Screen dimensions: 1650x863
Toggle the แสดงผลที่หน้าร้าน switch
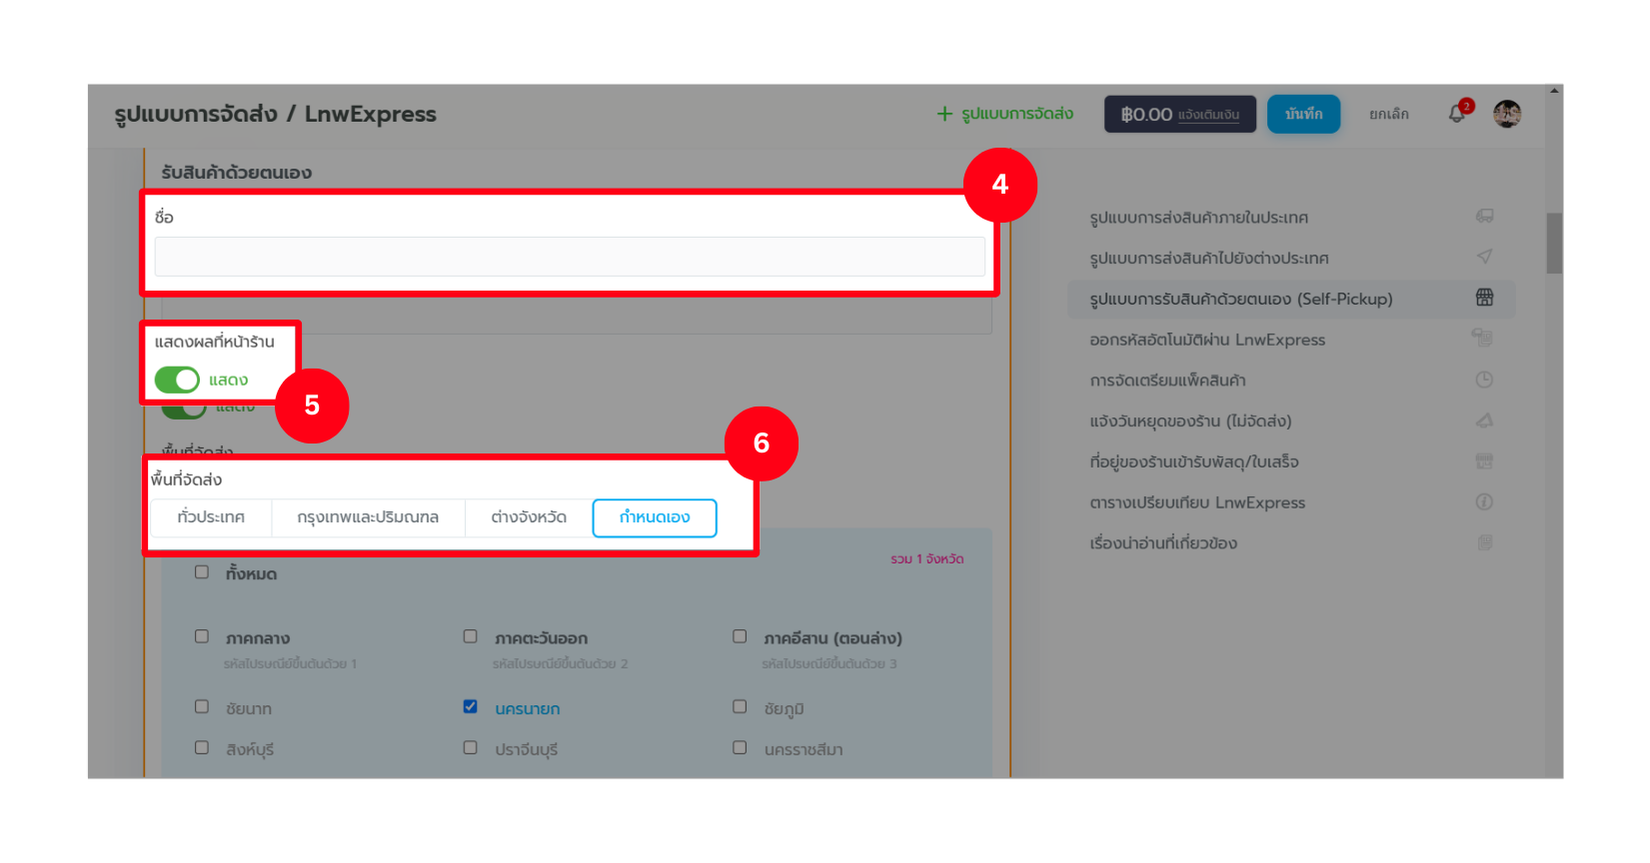[x=177, y=380]
